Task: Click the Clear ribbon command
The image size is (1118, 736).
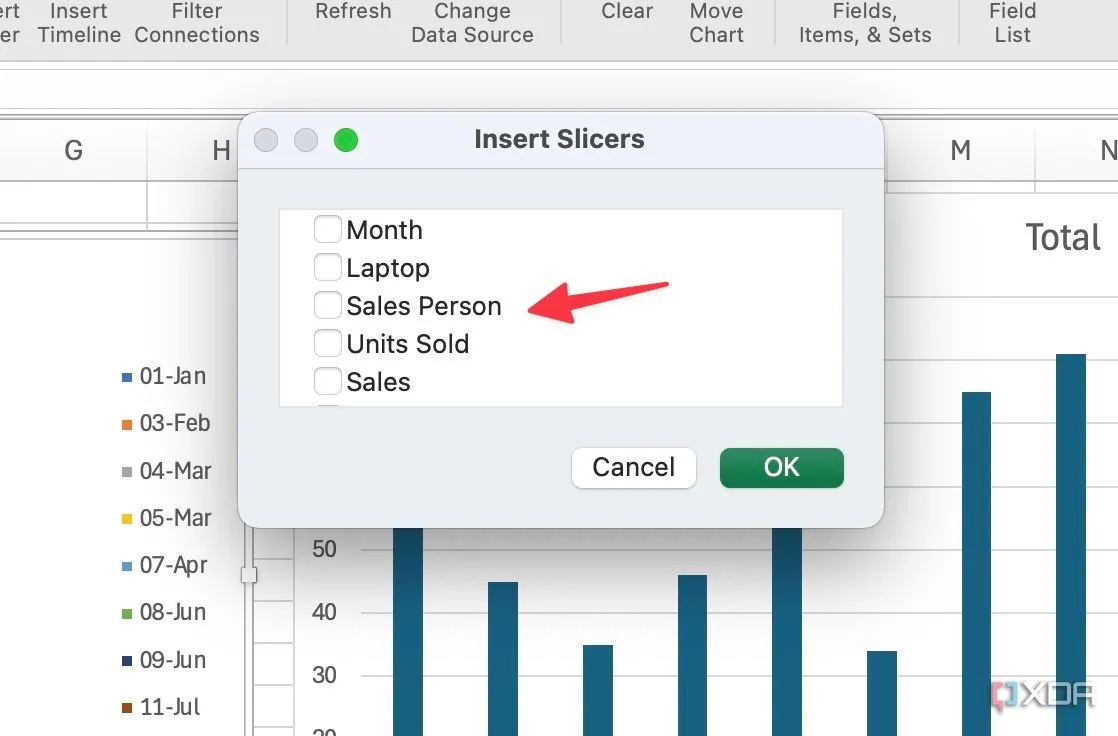Action: coord(627,11)
